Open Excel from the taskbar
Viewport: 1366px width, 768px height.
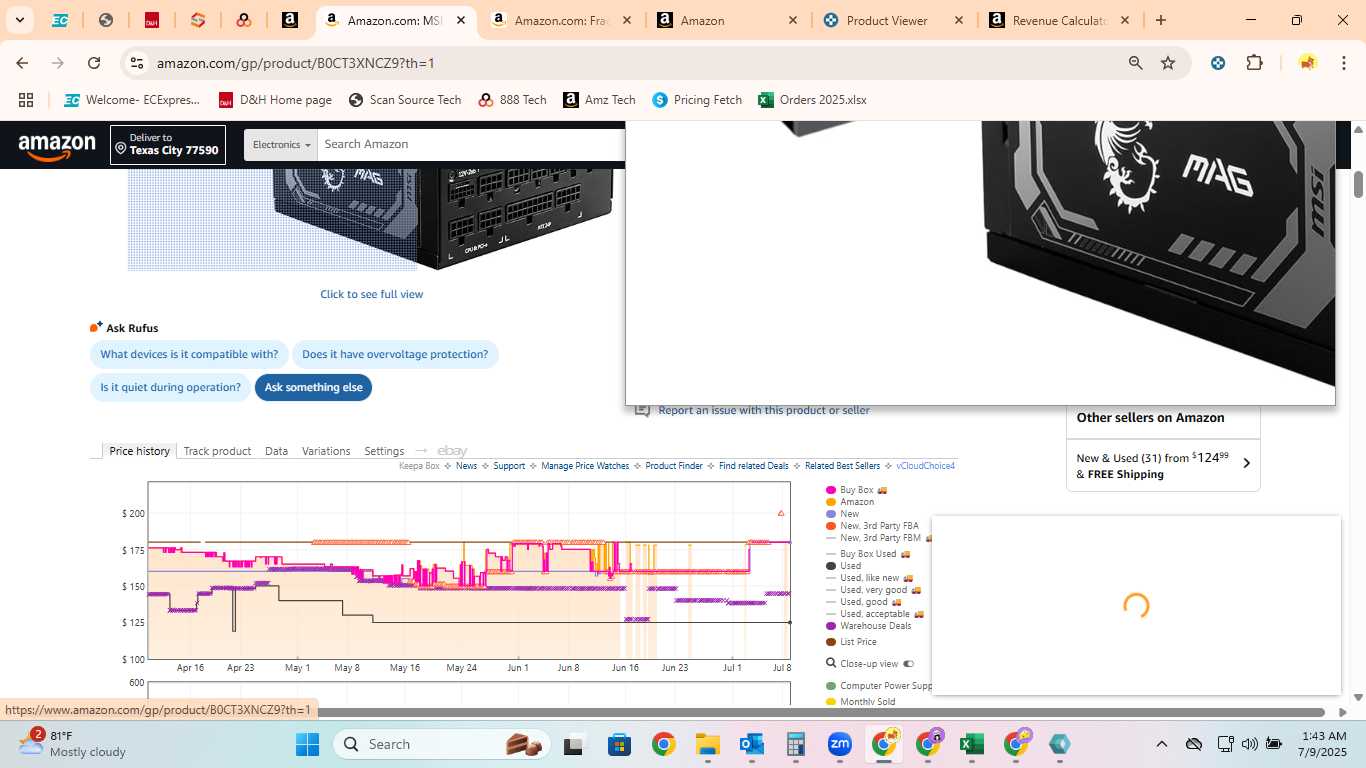click(969, 744)
